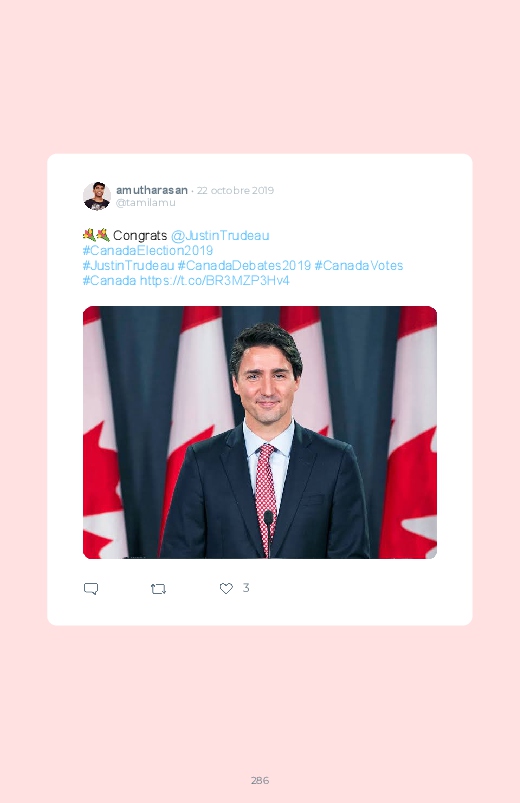Like the tweet with the heart icon
The height and width of the screenshot is (803, 520).
pyautogui.click(x=226, y=588)
